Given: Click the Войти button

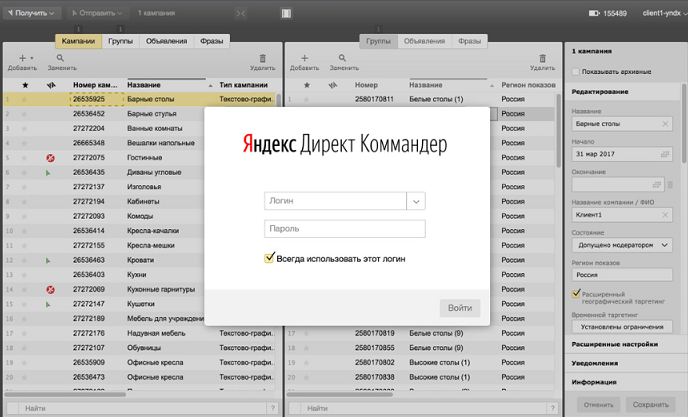Looking at the screenshot, I should pos(460,308).
